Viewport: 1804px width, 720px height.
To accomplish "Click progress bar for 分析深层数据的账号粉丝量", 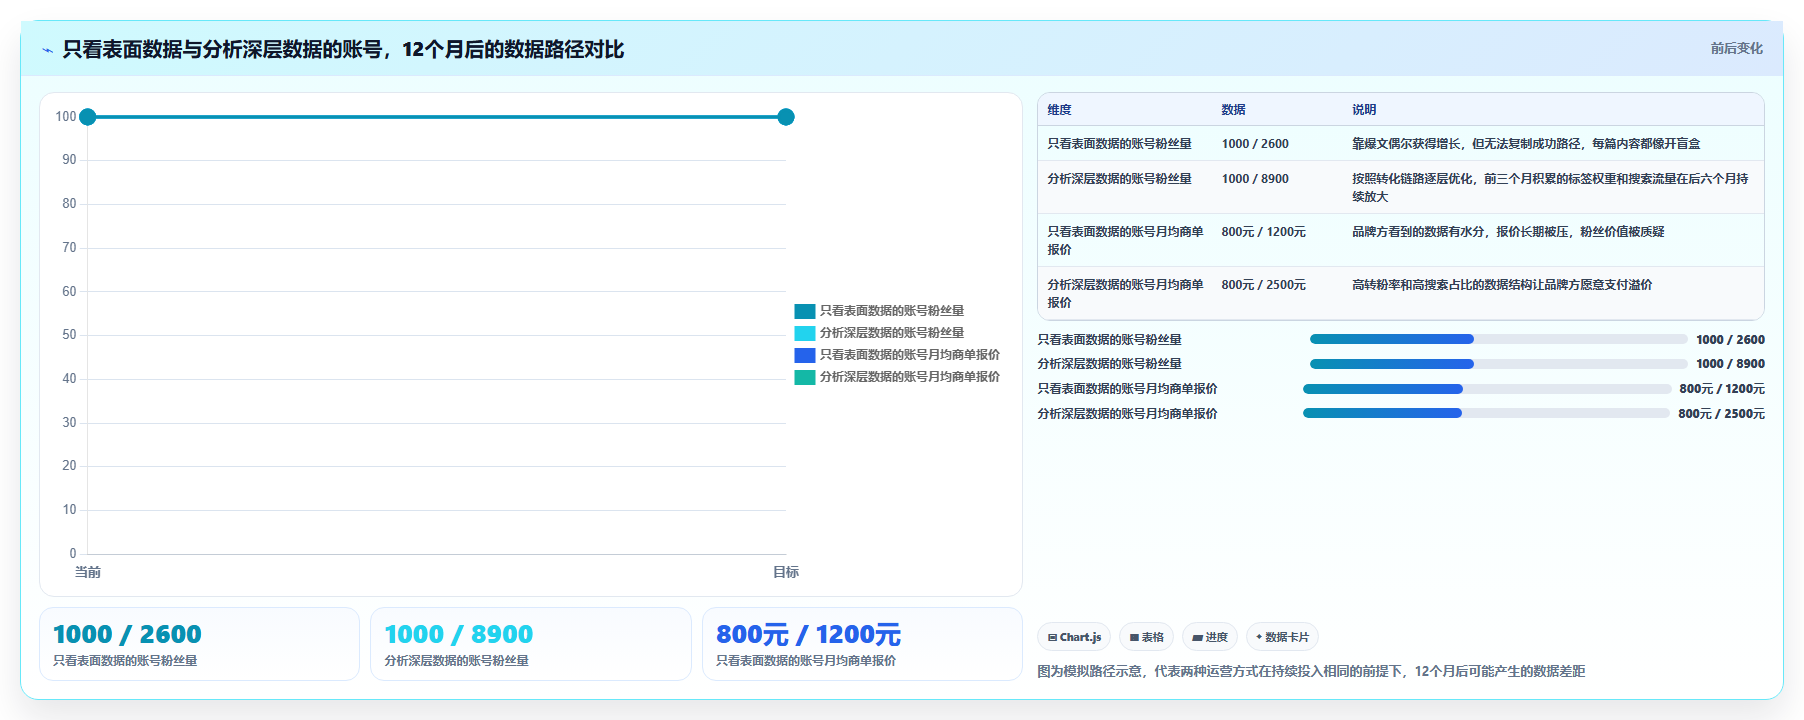I will [1498, 364].
